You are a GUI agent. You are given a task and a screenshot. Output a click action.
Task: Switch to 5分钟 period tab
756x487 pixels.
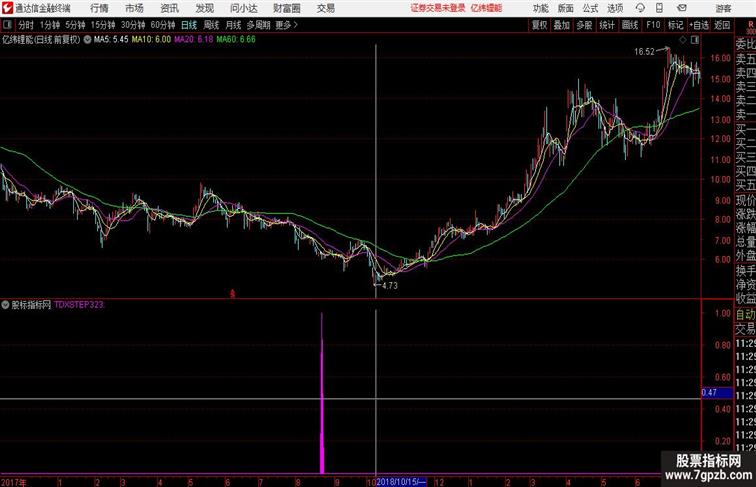tap(75, 25)
